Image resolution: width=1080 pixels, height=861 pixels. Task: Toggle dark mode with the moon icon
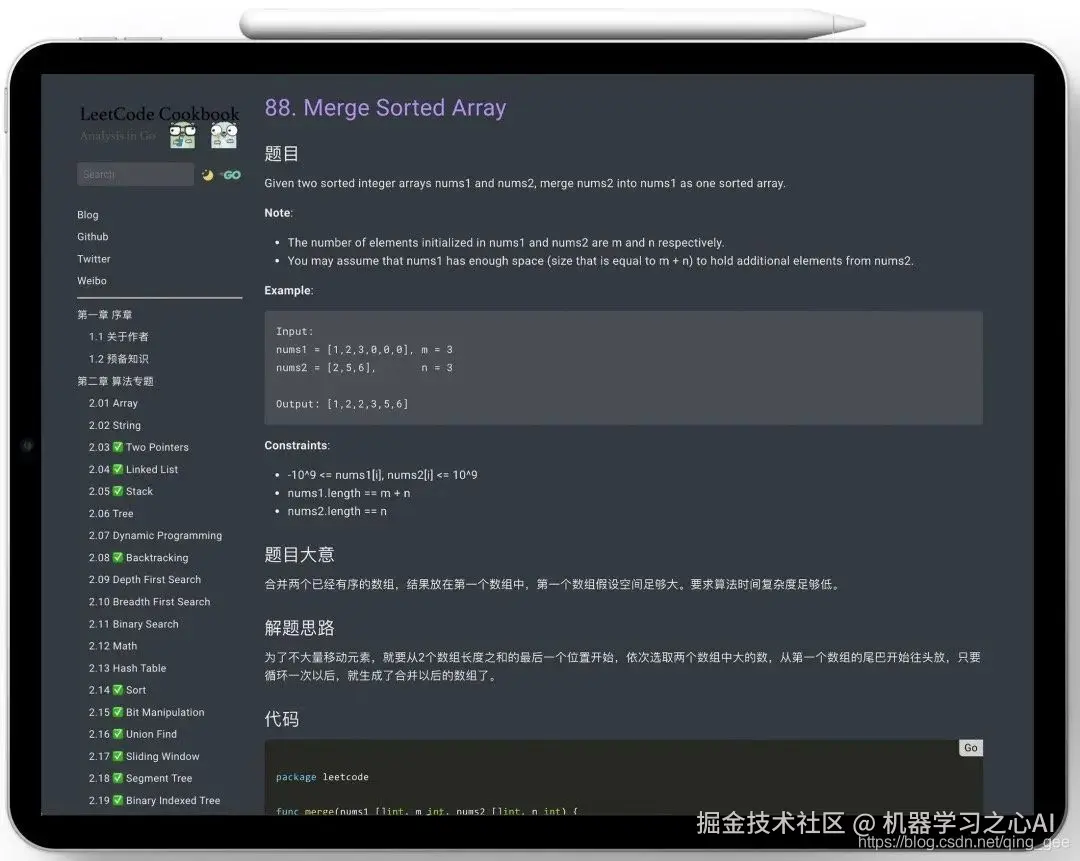pyautogui.click(x=207, y=174)
